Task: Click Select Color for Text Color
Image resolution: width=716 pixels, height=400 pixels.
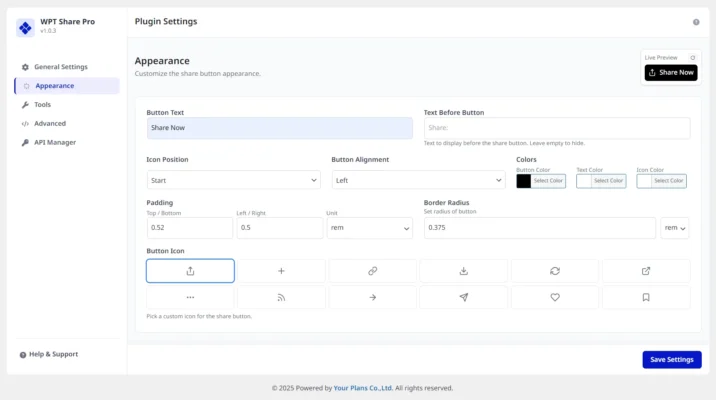Action: 608,181
